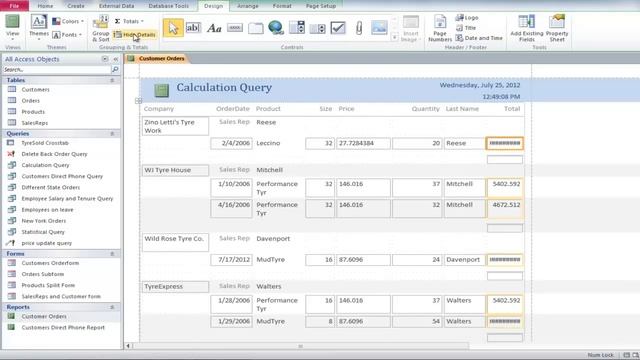This screenshot has width=640, height=360.
Task: Open the Colors dropdown
Action: pos(68,21)
